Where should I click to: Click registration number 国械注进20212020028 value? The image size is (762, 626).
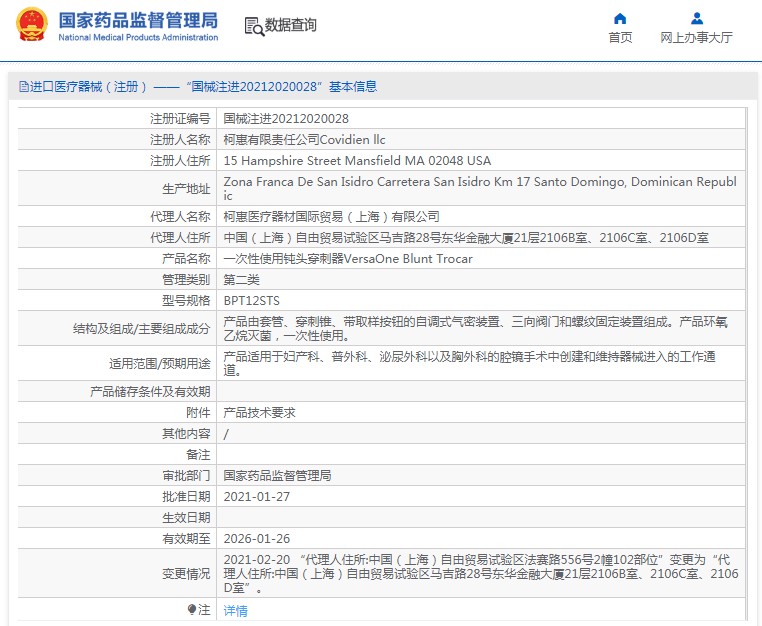(285, 118)
